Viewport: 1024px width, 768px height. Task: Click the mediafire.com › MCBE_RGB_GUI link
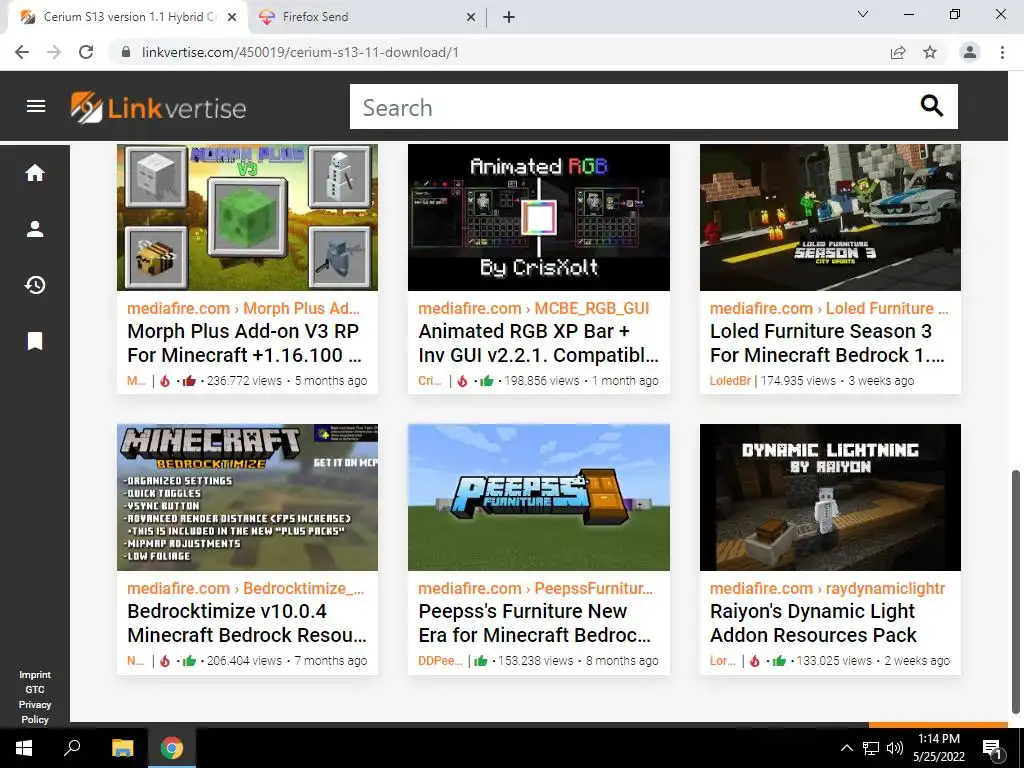(534, 308)
